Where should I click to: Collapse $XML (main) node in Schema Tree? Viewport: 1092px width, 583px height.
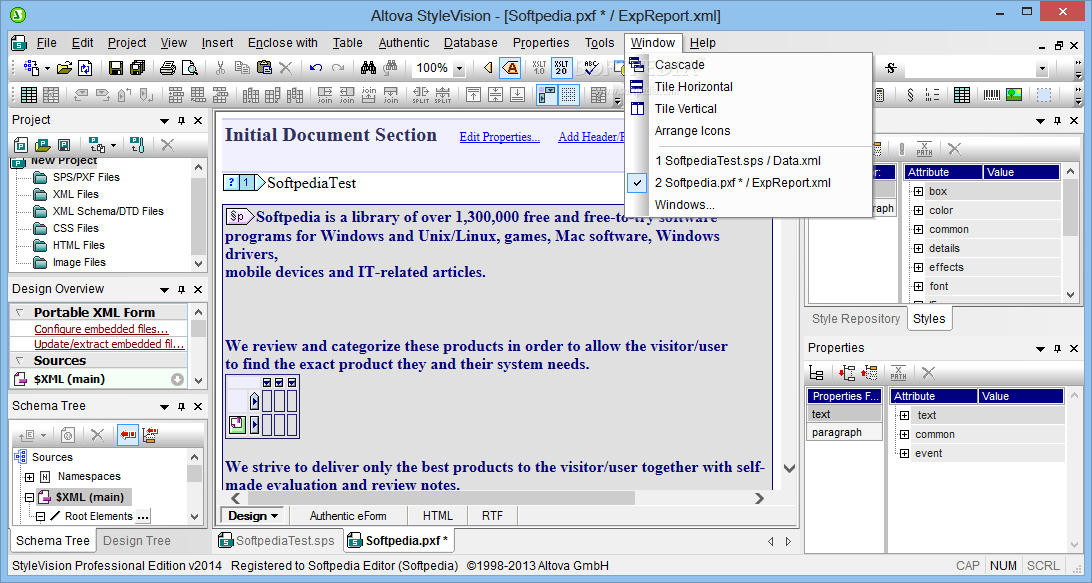pyautogui.click(x=29, y=497)
